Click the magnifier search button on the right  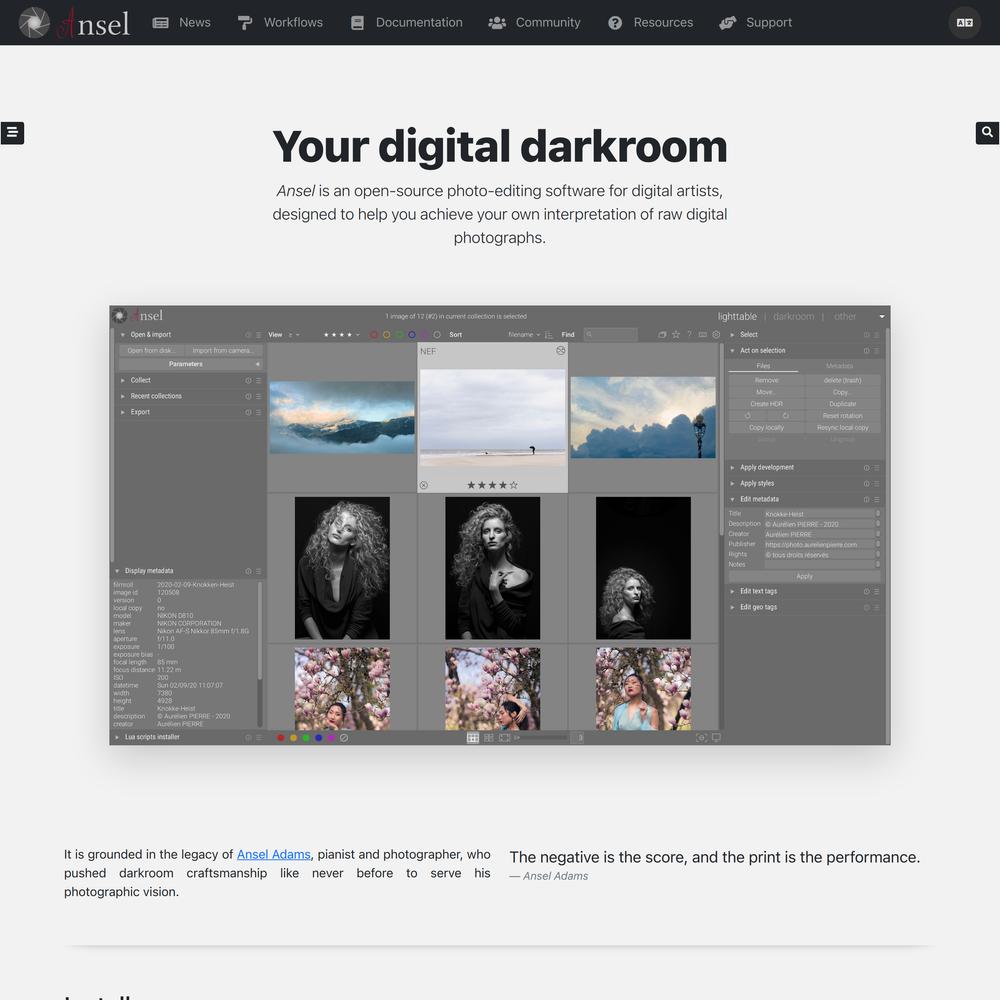[x=987, y=132]
